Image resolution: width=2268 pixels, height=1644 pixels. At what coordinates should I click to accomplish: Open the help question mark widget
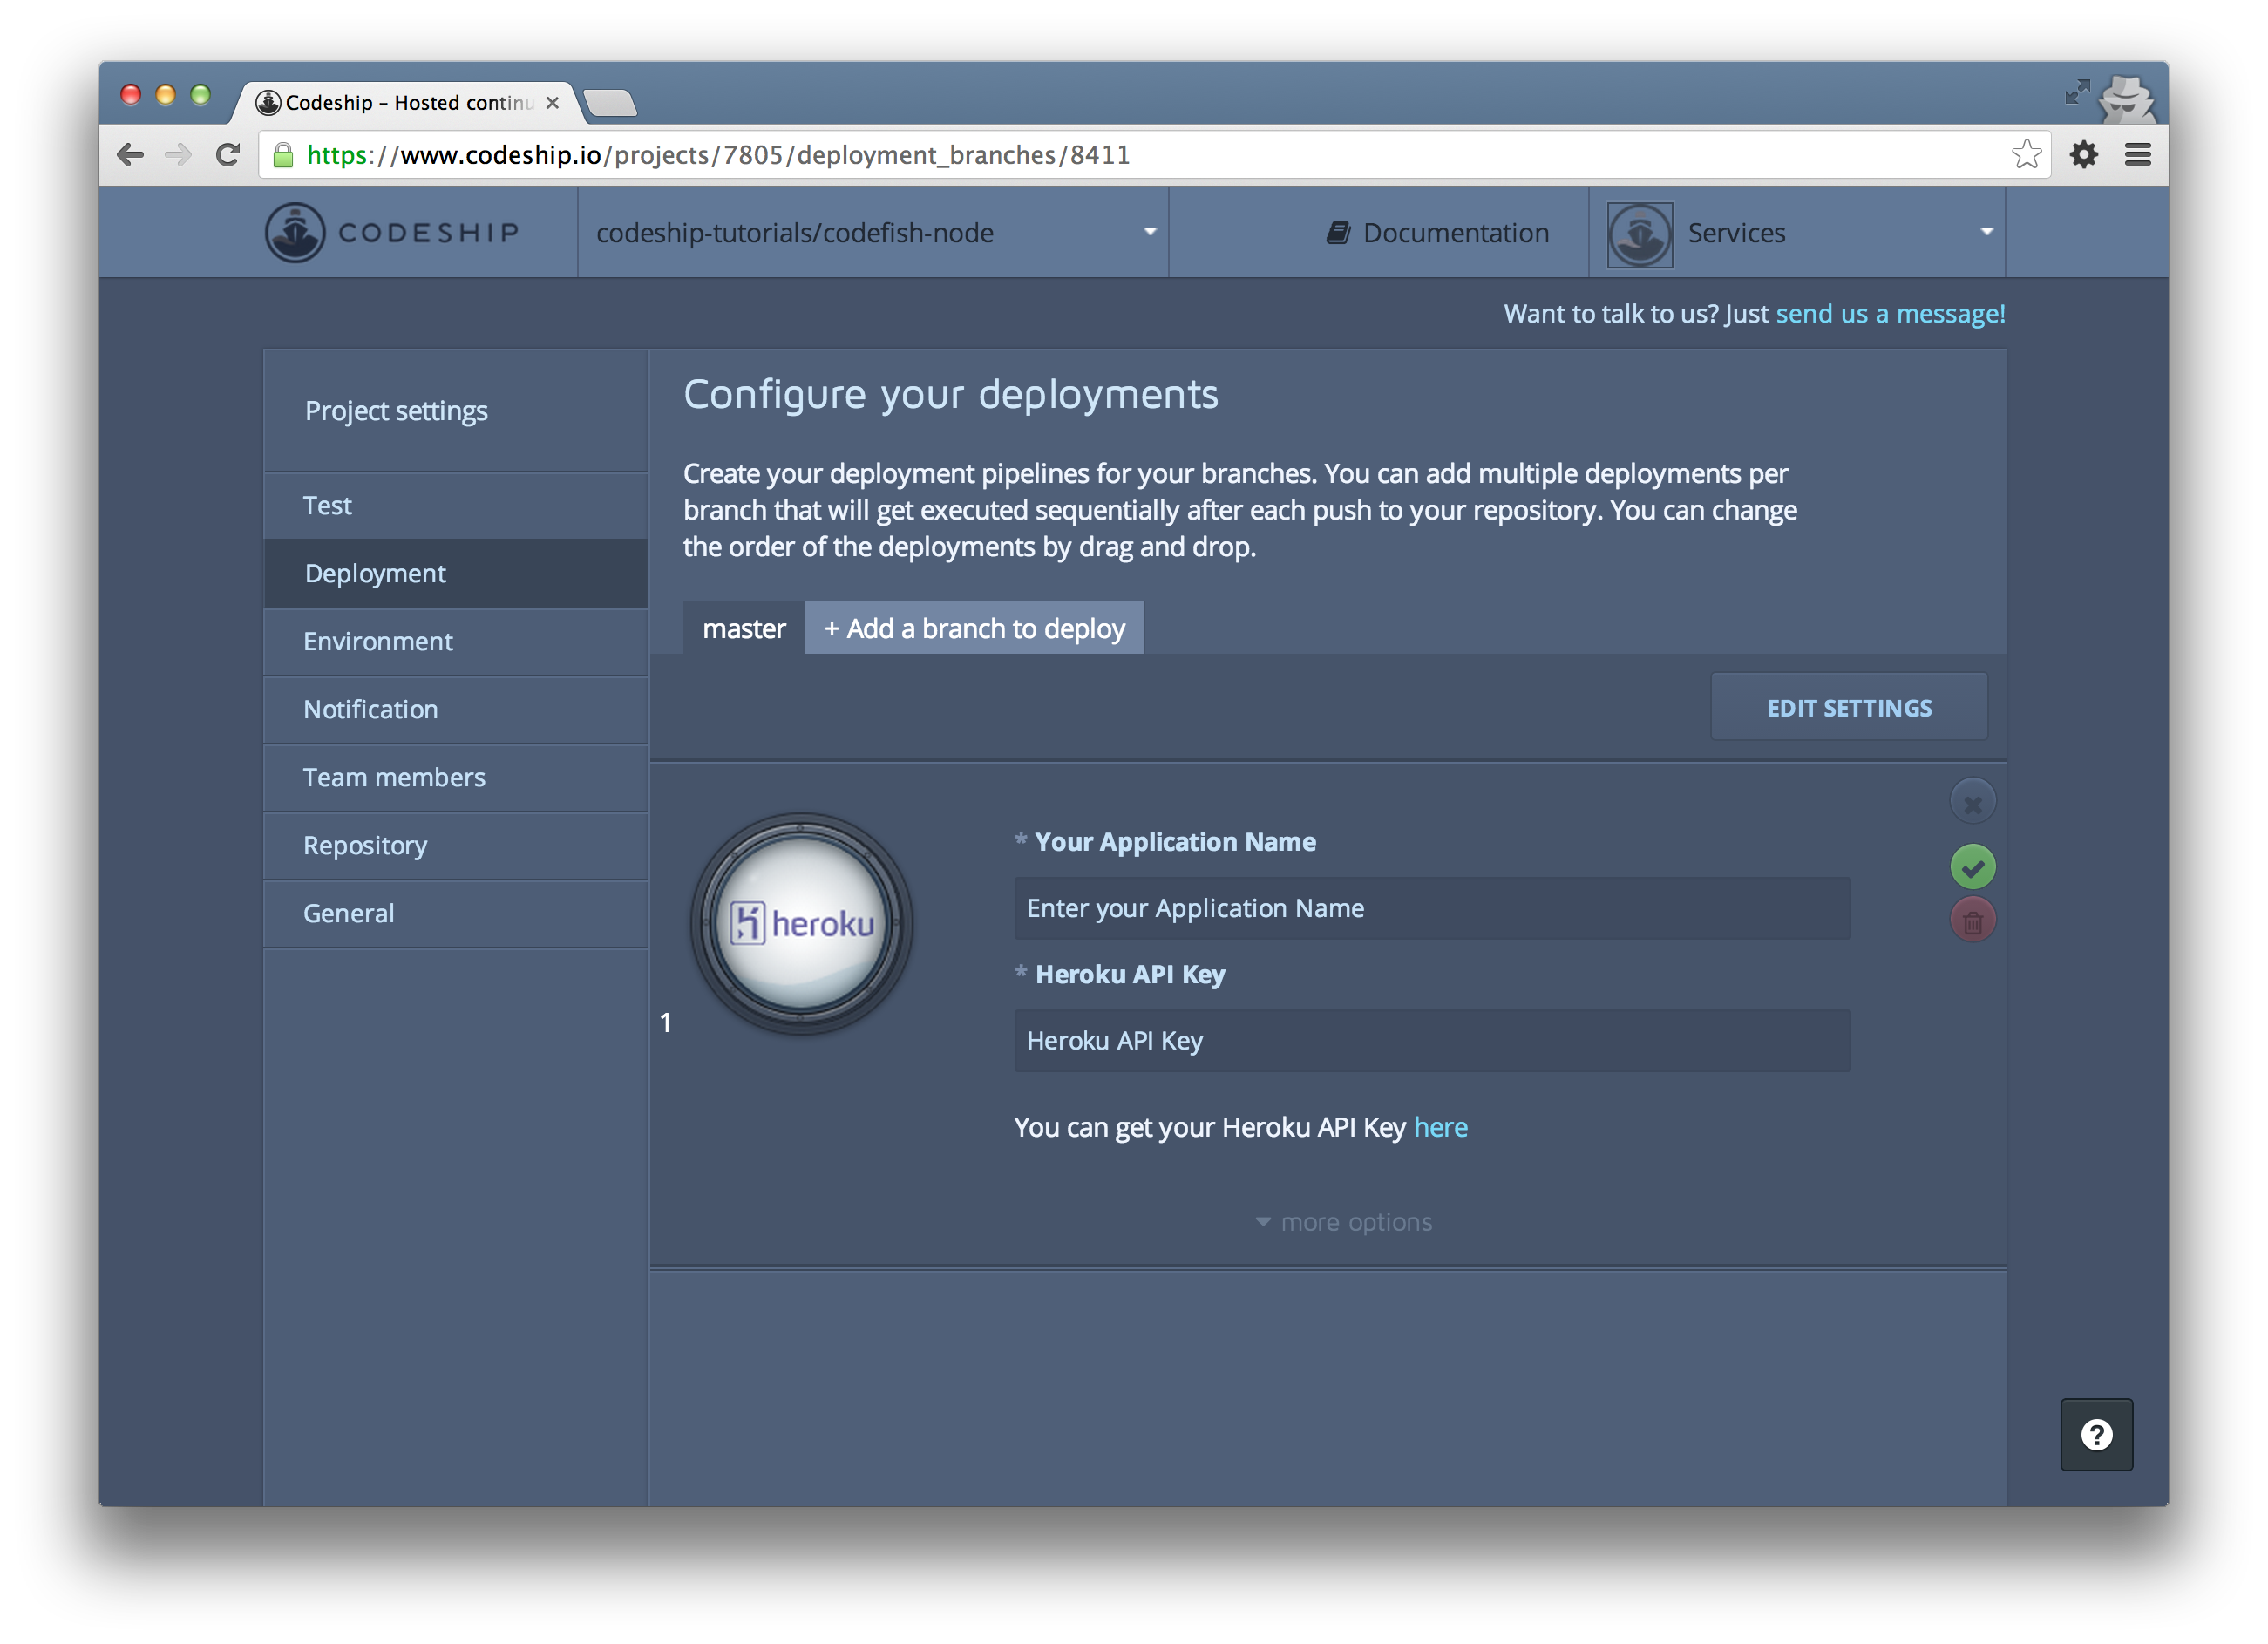tap(2096, 1435)
